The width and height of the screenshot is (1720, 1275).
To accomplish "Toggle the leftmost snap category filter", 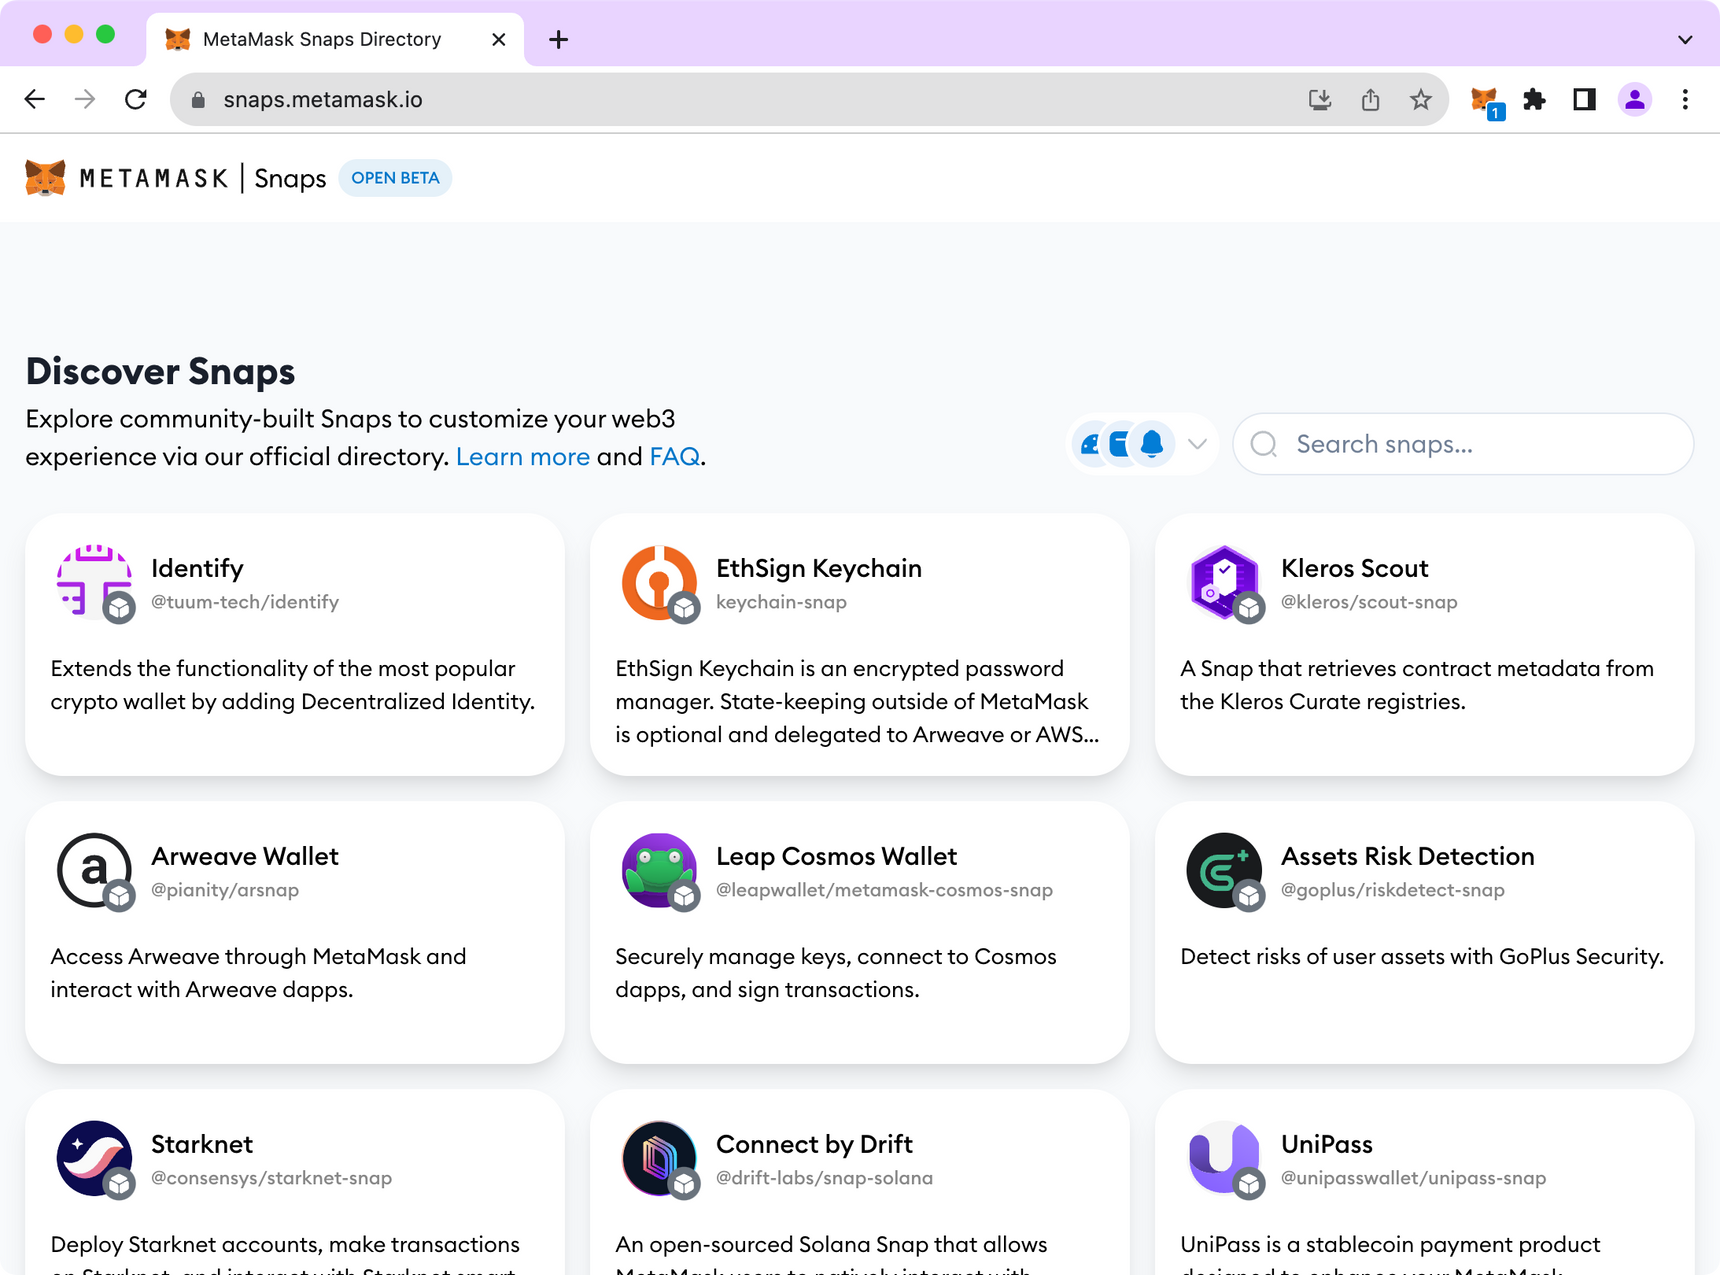I will click(1091, 444).
